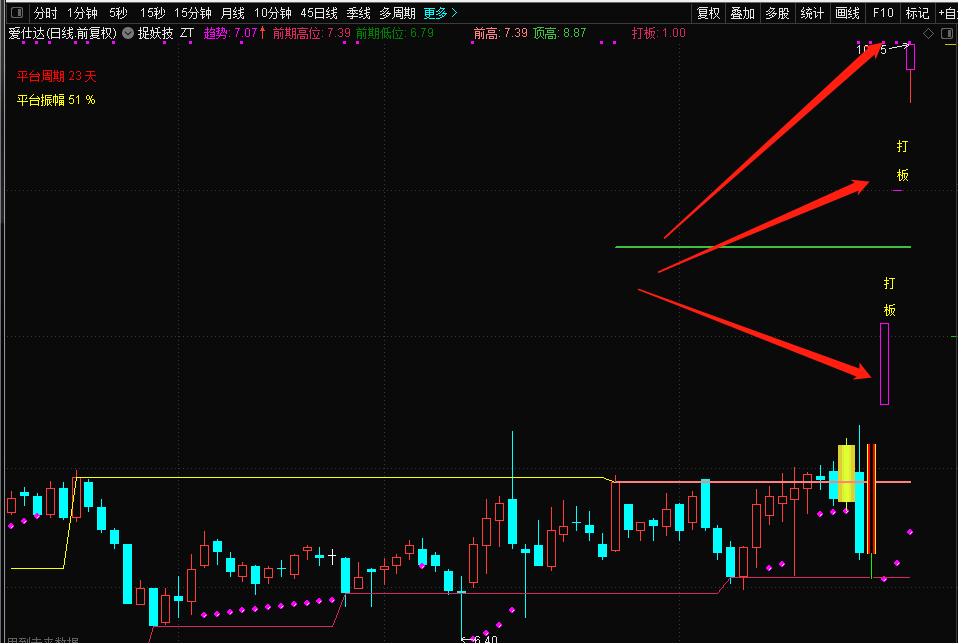Click the 捉妖技 indicator name
958x643 pixels.
155,33
